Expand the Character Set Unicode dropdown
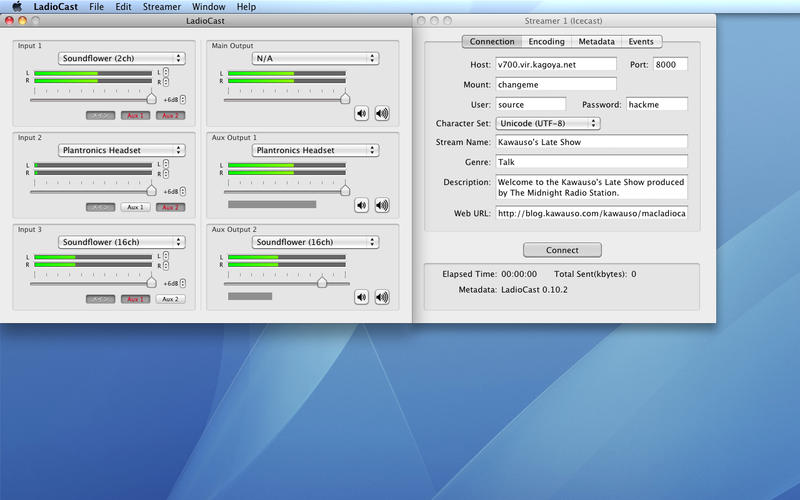This screenshot has height=500, width=800. coord(548,123)
